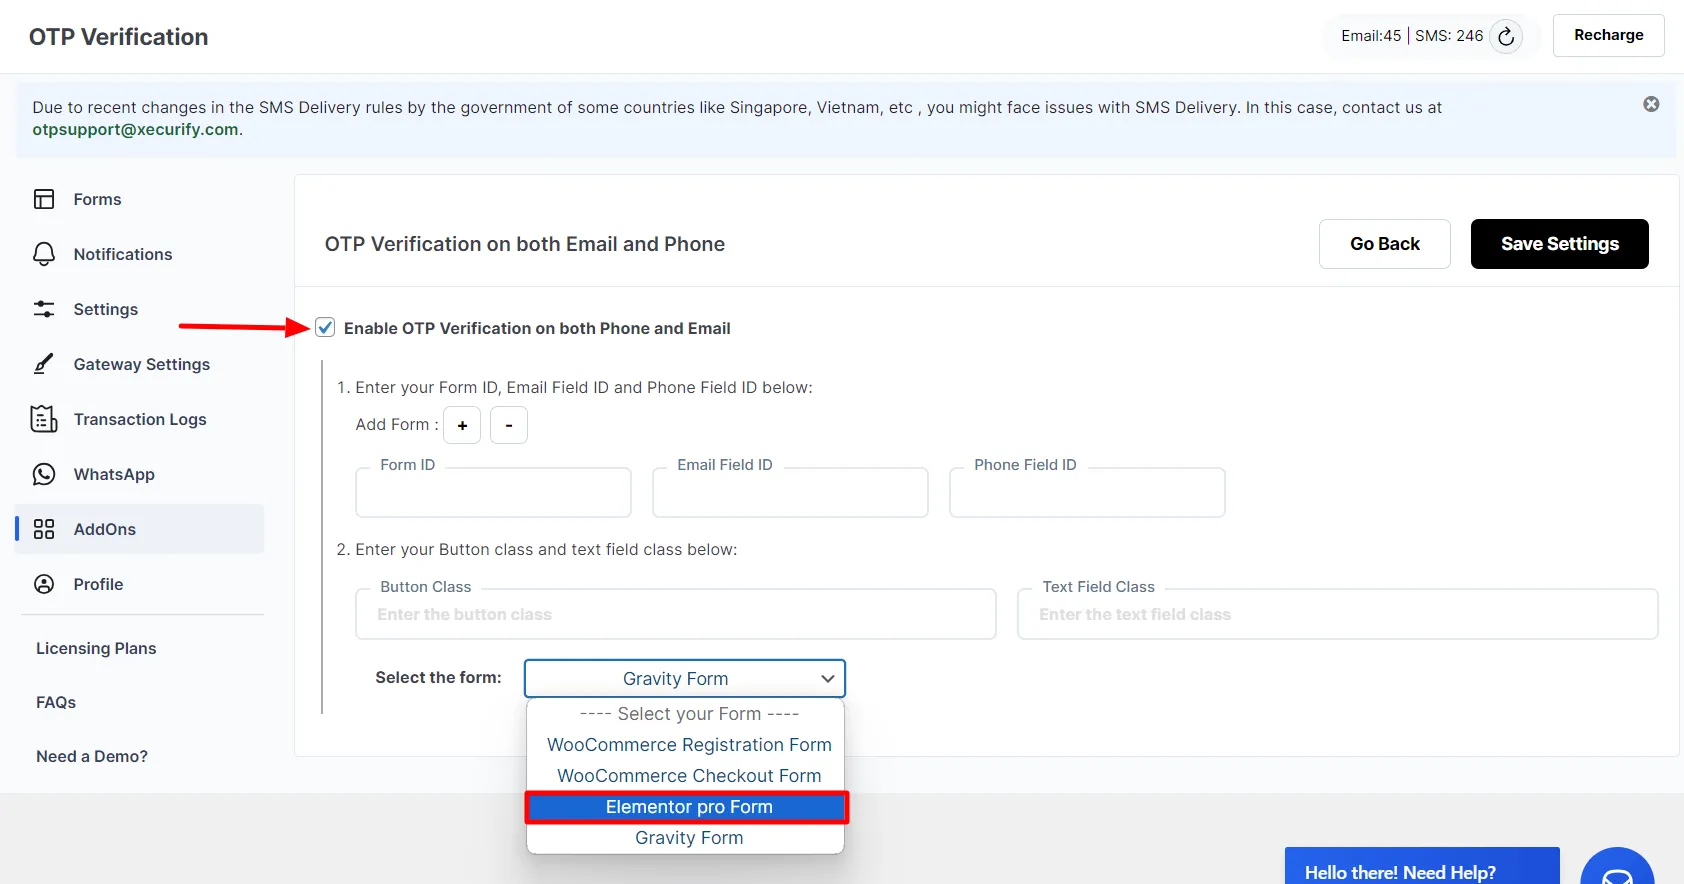Focus the Phone Field ID input
The height and width of the screenshot is (884, 1684).
1087,492
